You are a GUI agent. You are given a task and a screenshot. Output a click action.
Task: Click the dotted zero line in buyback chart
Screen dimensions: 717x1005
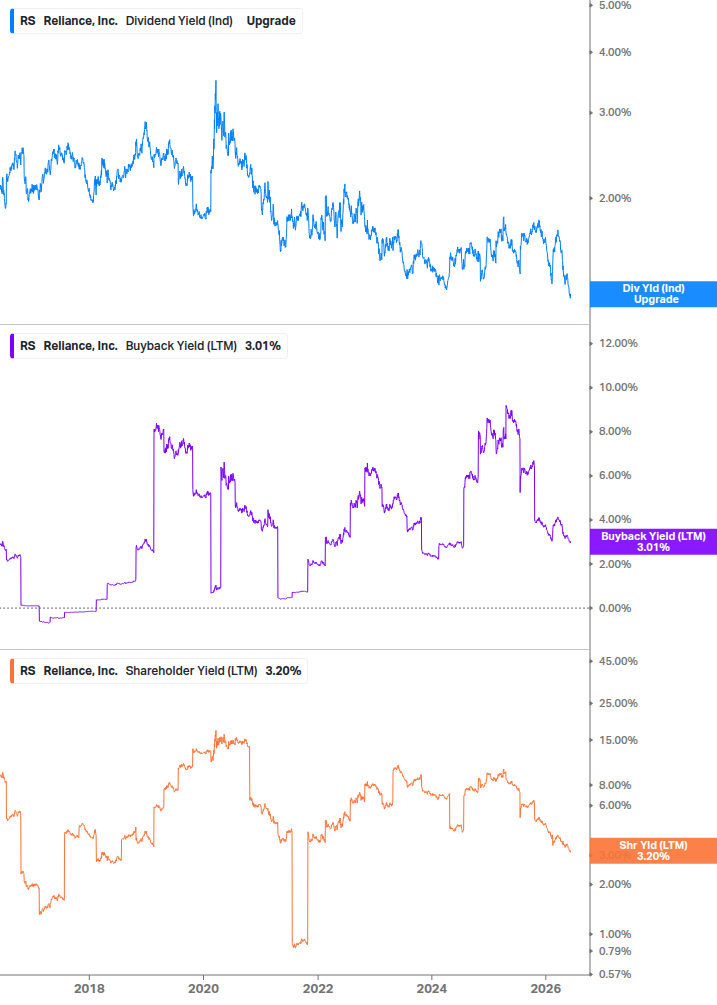click(x=295, y=608)
